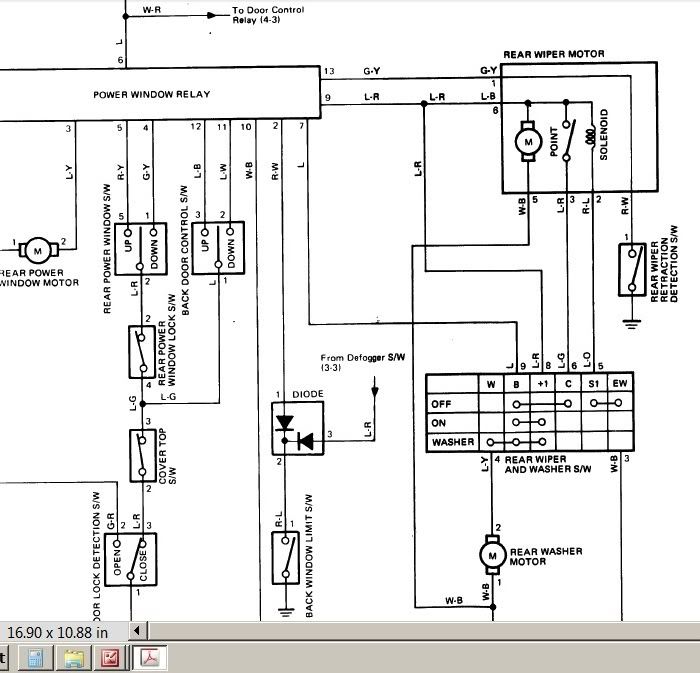Viewport: 700px width, 673px height.
Task: Click the rear washer motor symbol
Action: pos(491,551)
